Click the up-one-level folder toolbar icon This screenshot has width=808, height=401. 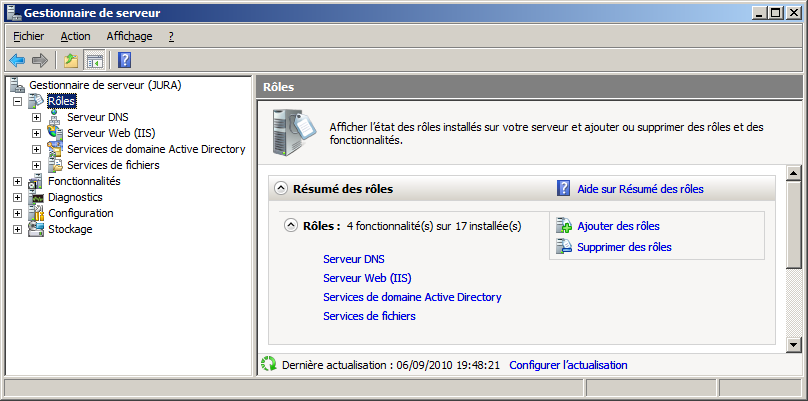(x=70, y=60)
